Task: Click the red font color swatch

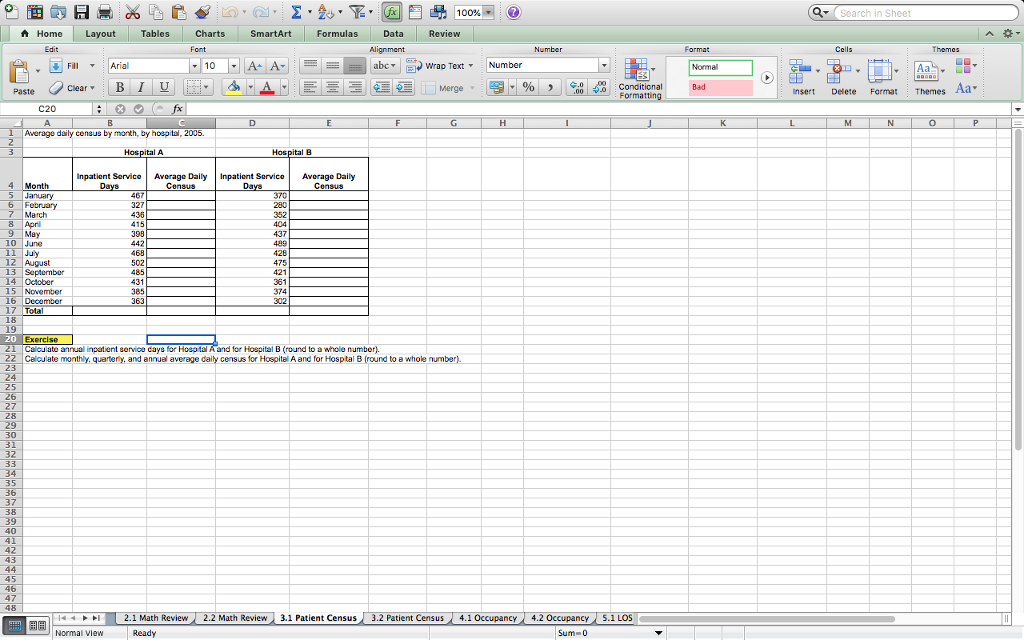Action: tap(267, 87)
